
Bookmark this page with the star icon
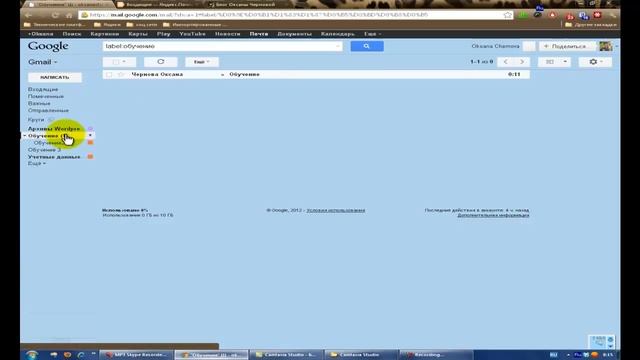[507, 15]
